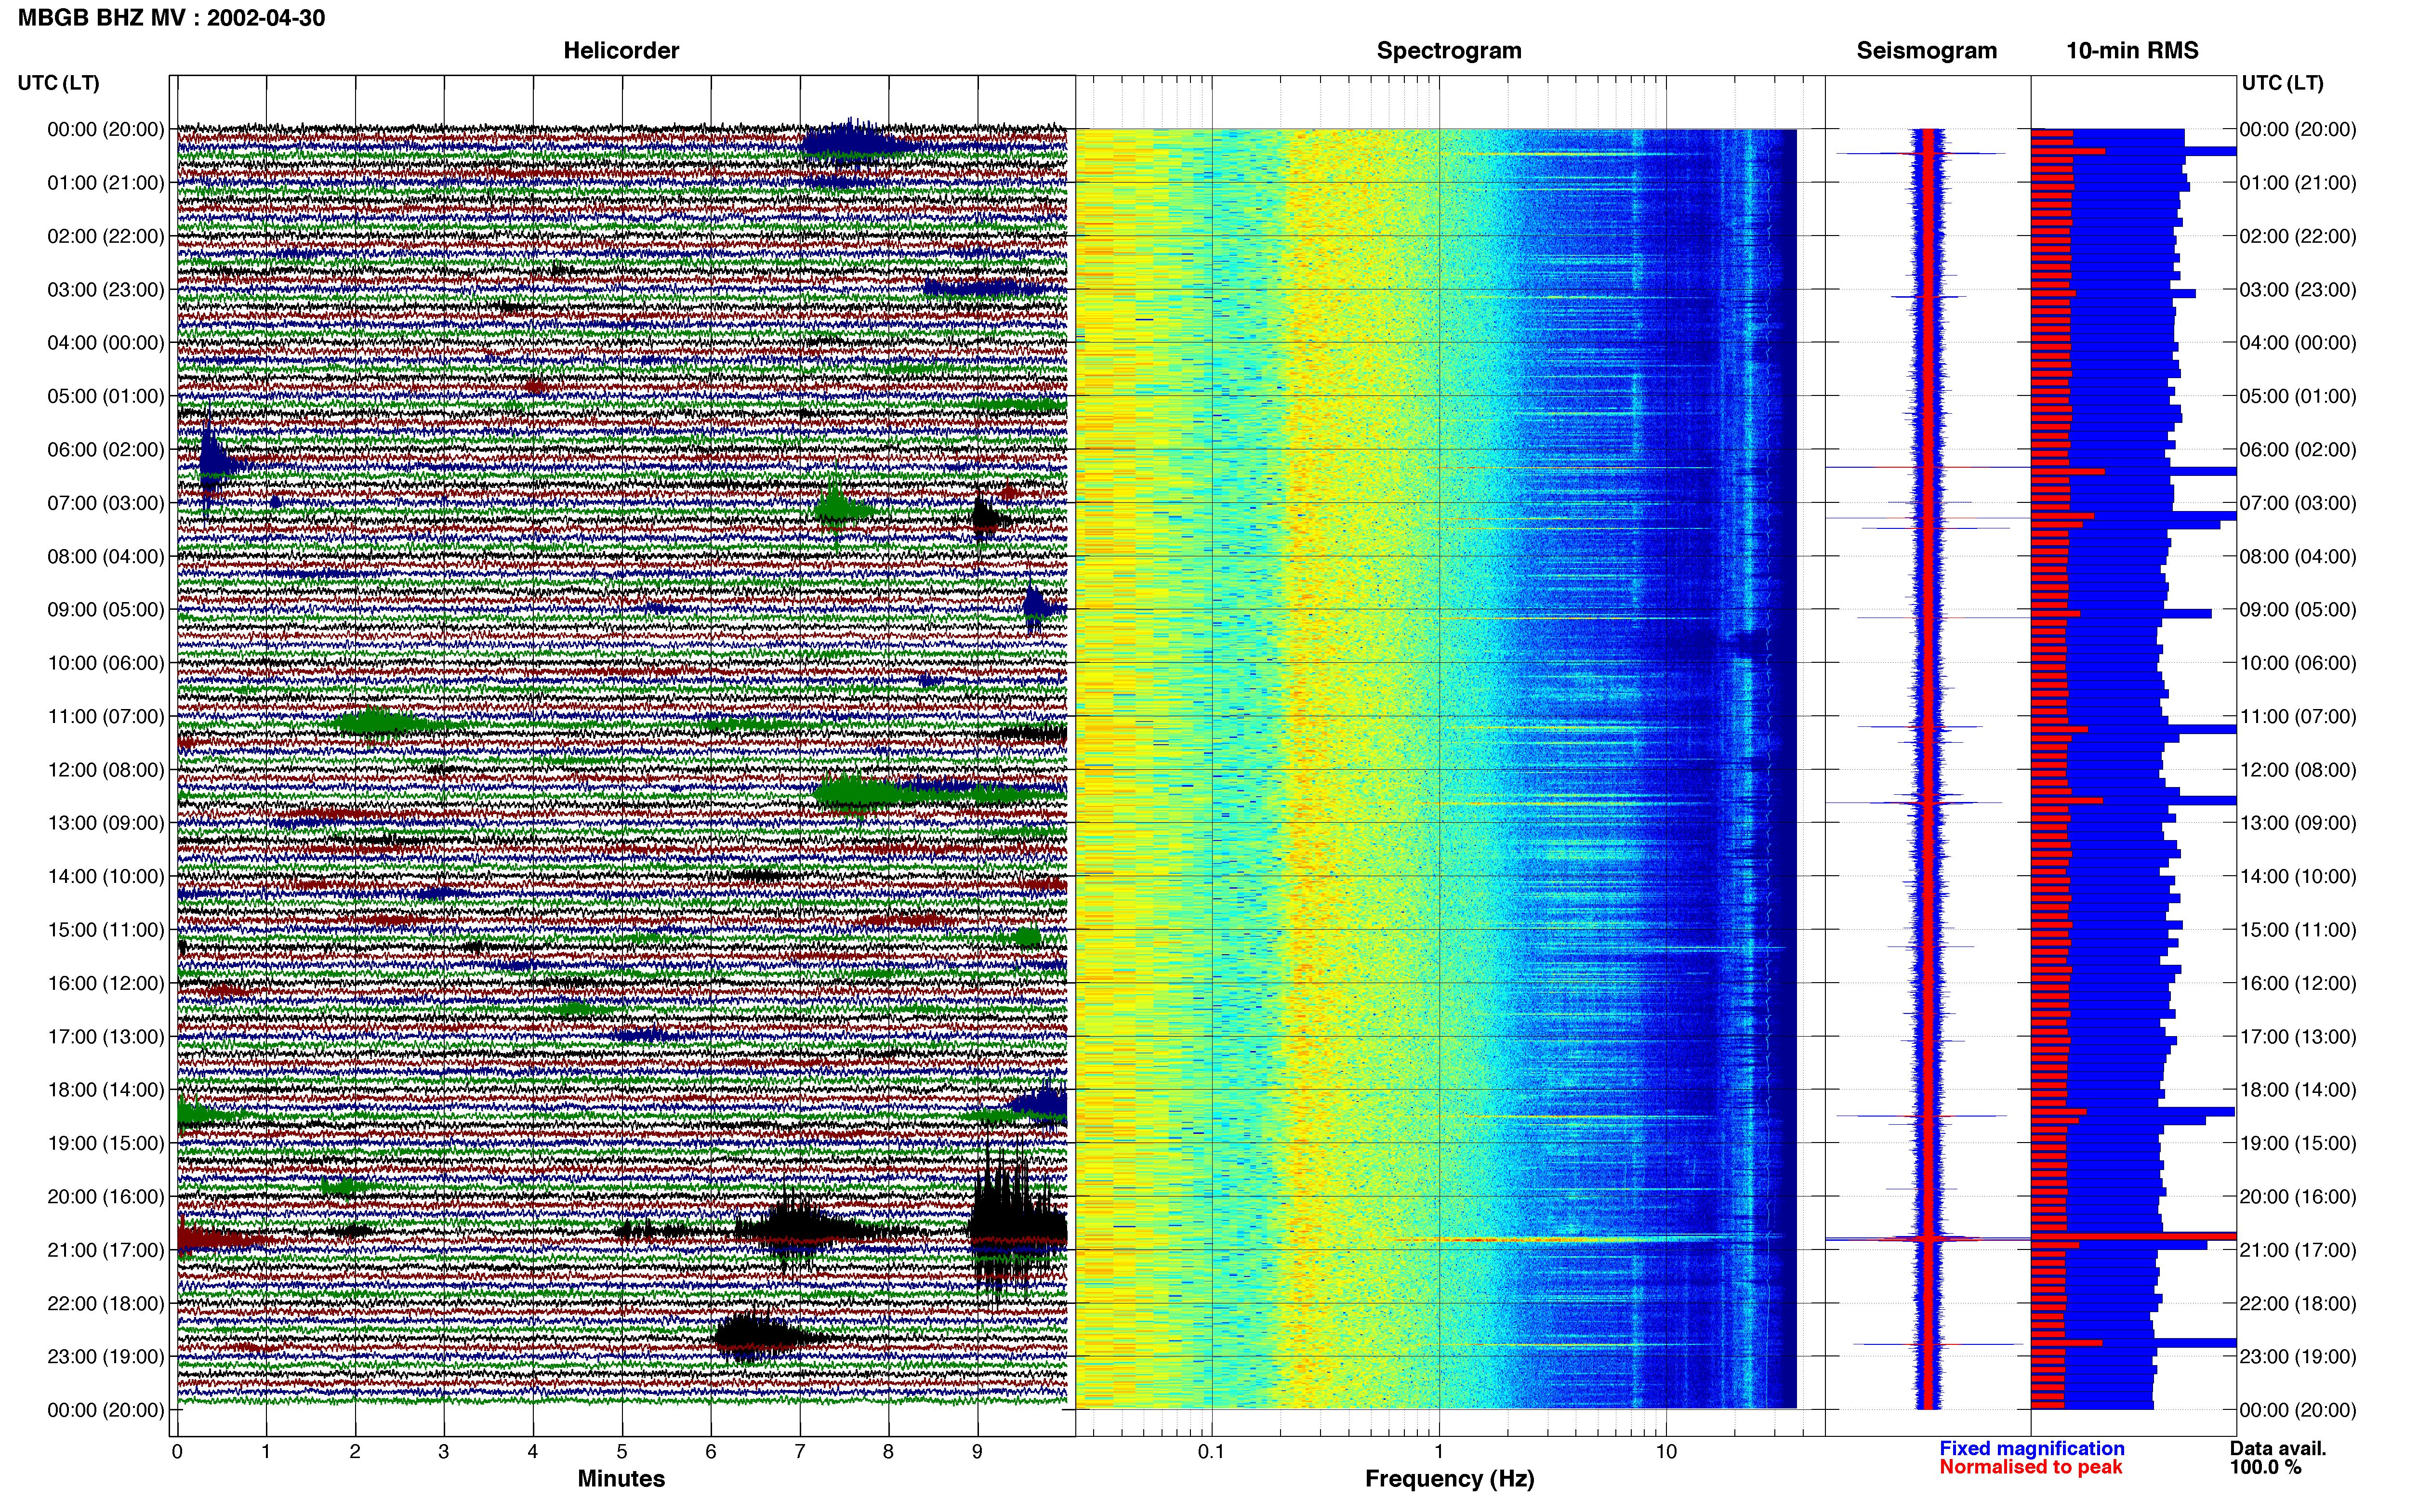The image size is (2418, 1512).
Task: Select left time label 07:00 (03:00)
Action: 106,503
